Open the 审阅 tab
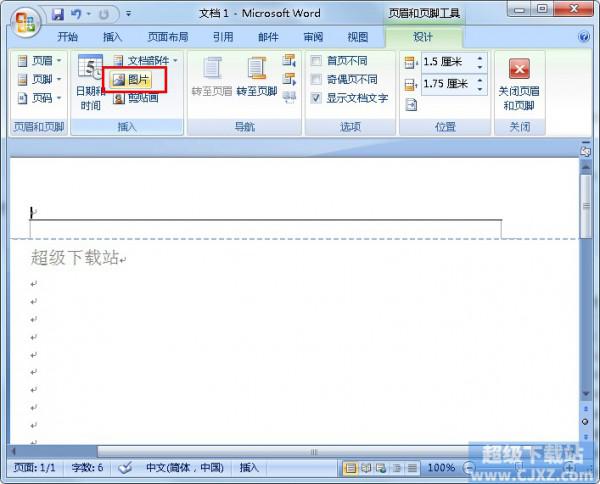600x484 pixels. point(313,37)
